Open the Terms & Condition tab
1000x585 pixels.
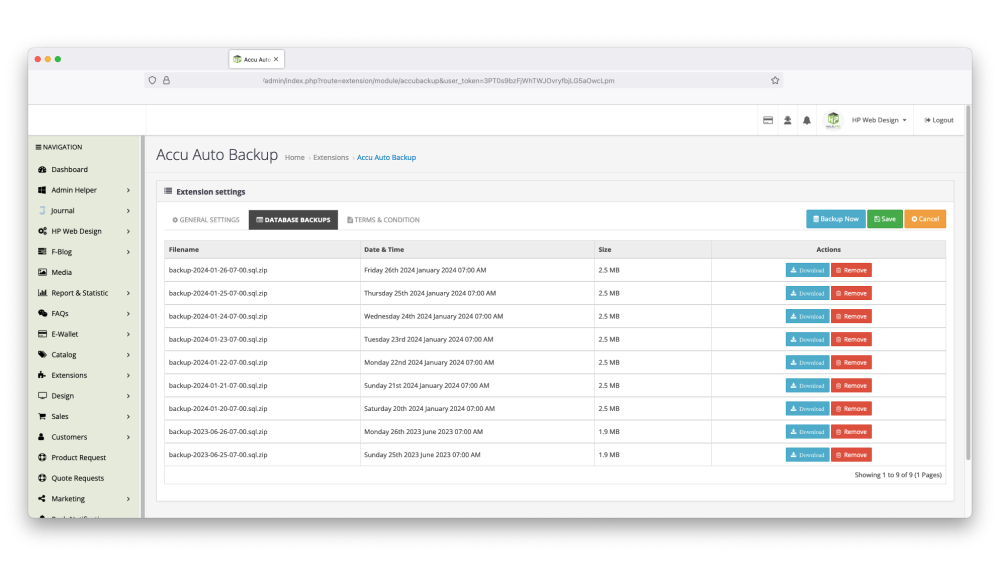pos(383,220)
